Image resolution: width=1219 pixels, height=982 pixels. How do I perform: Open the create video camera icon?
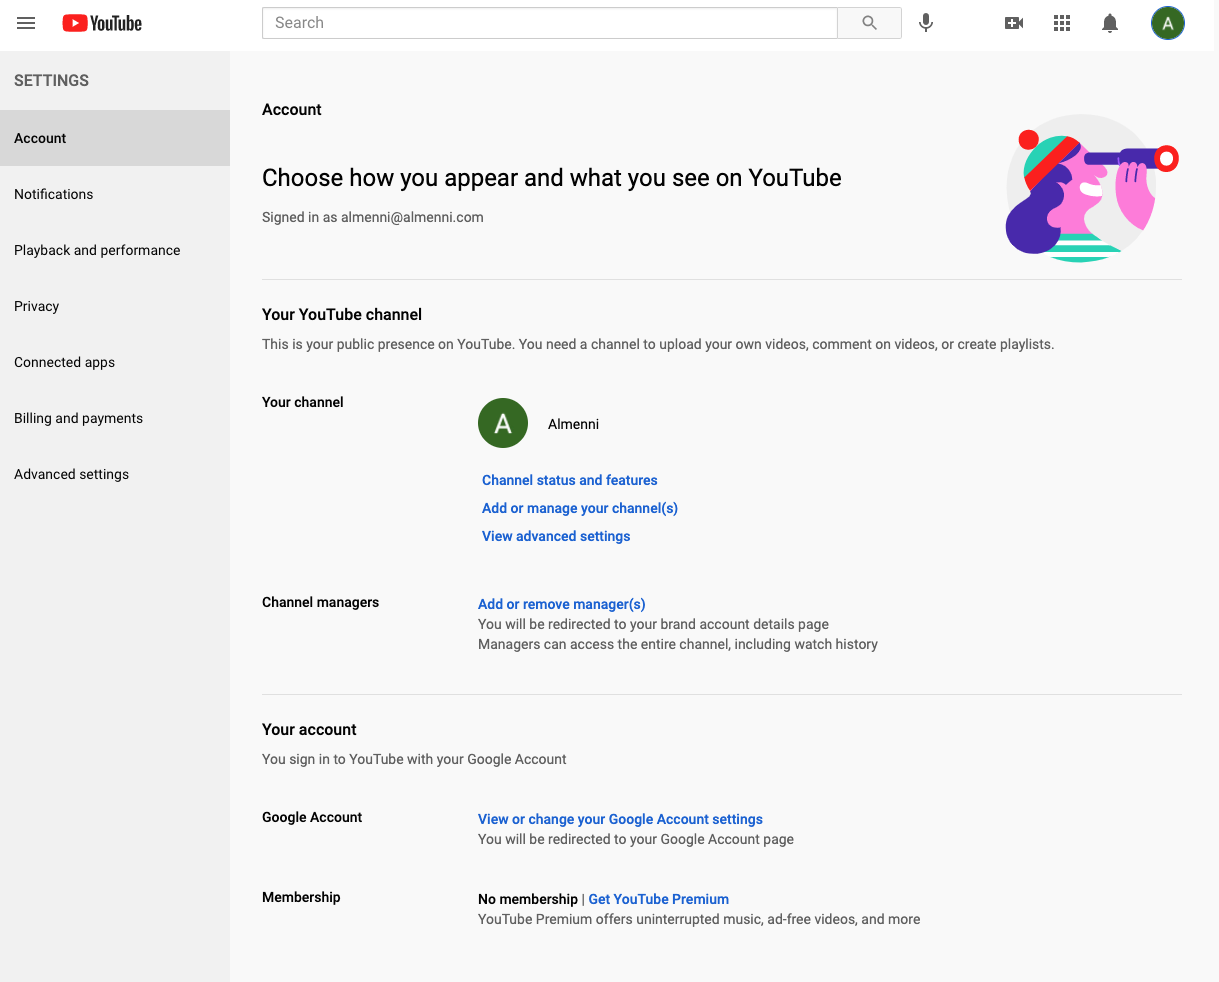(1014, 23)
